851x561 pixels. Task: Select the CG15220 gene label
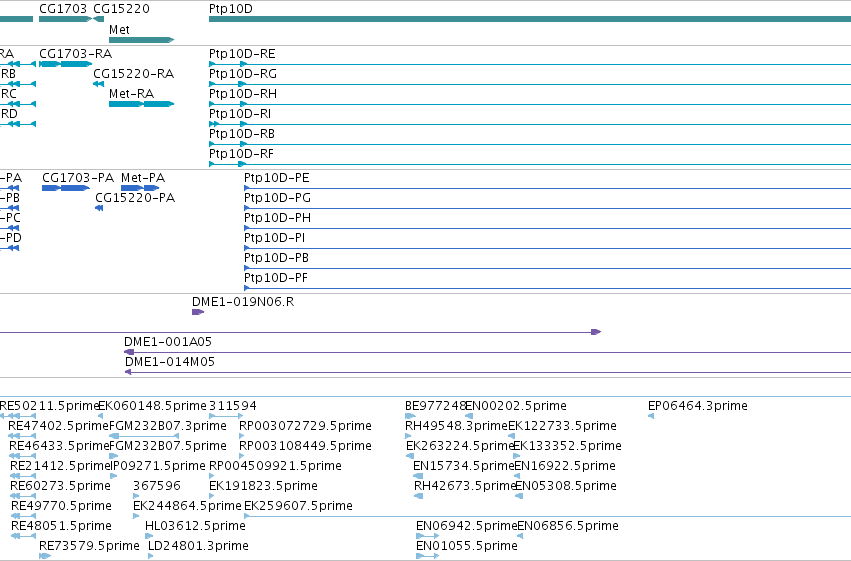tap(121, 9)
